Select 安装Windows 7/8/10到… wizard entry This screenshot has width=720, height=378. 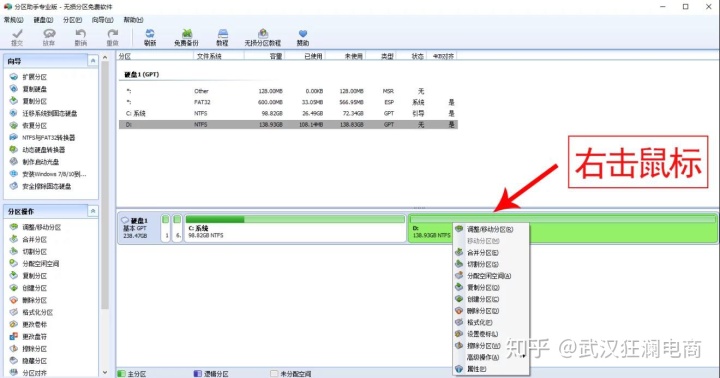pyautogui.click(x=48, y=174)
